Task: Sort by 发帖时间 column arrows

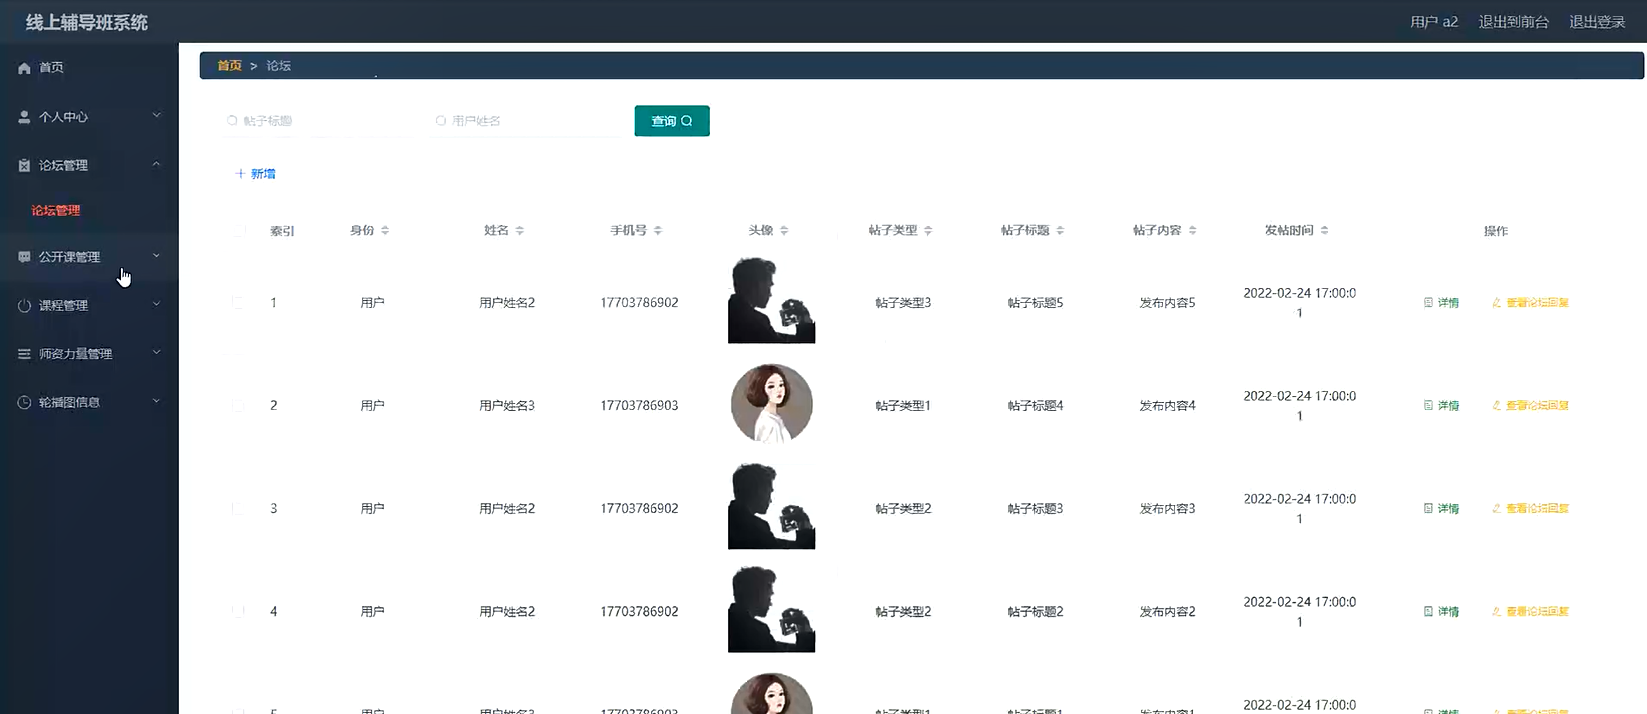Action: 1324,231
